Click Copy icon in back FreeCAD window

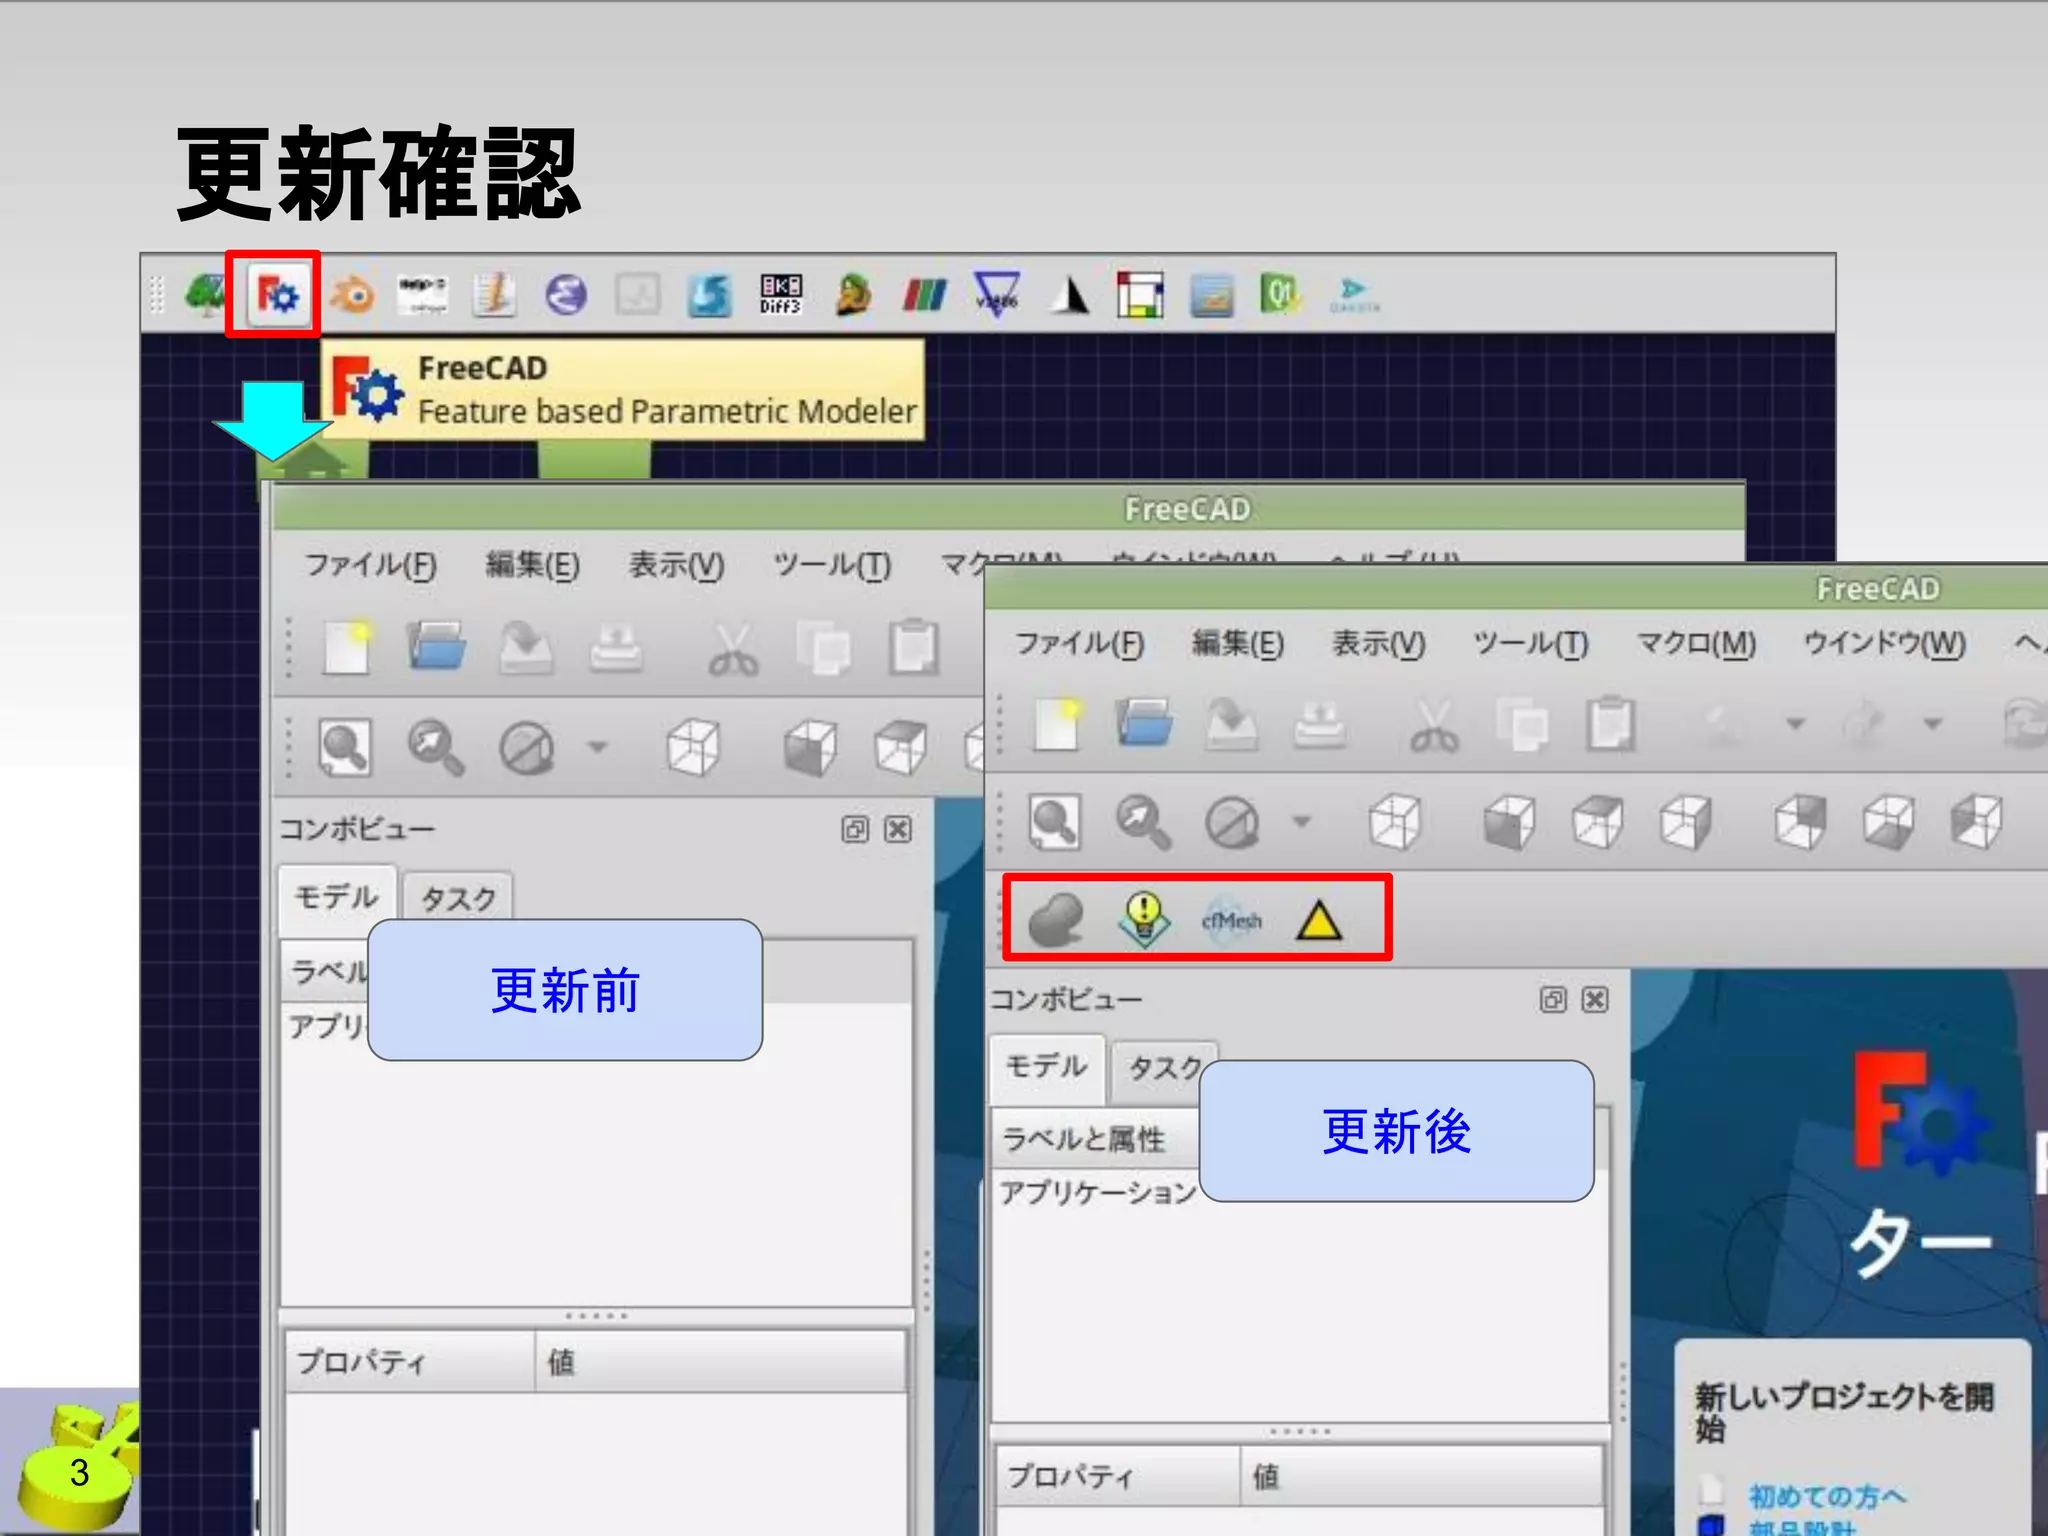click(823, 649)
